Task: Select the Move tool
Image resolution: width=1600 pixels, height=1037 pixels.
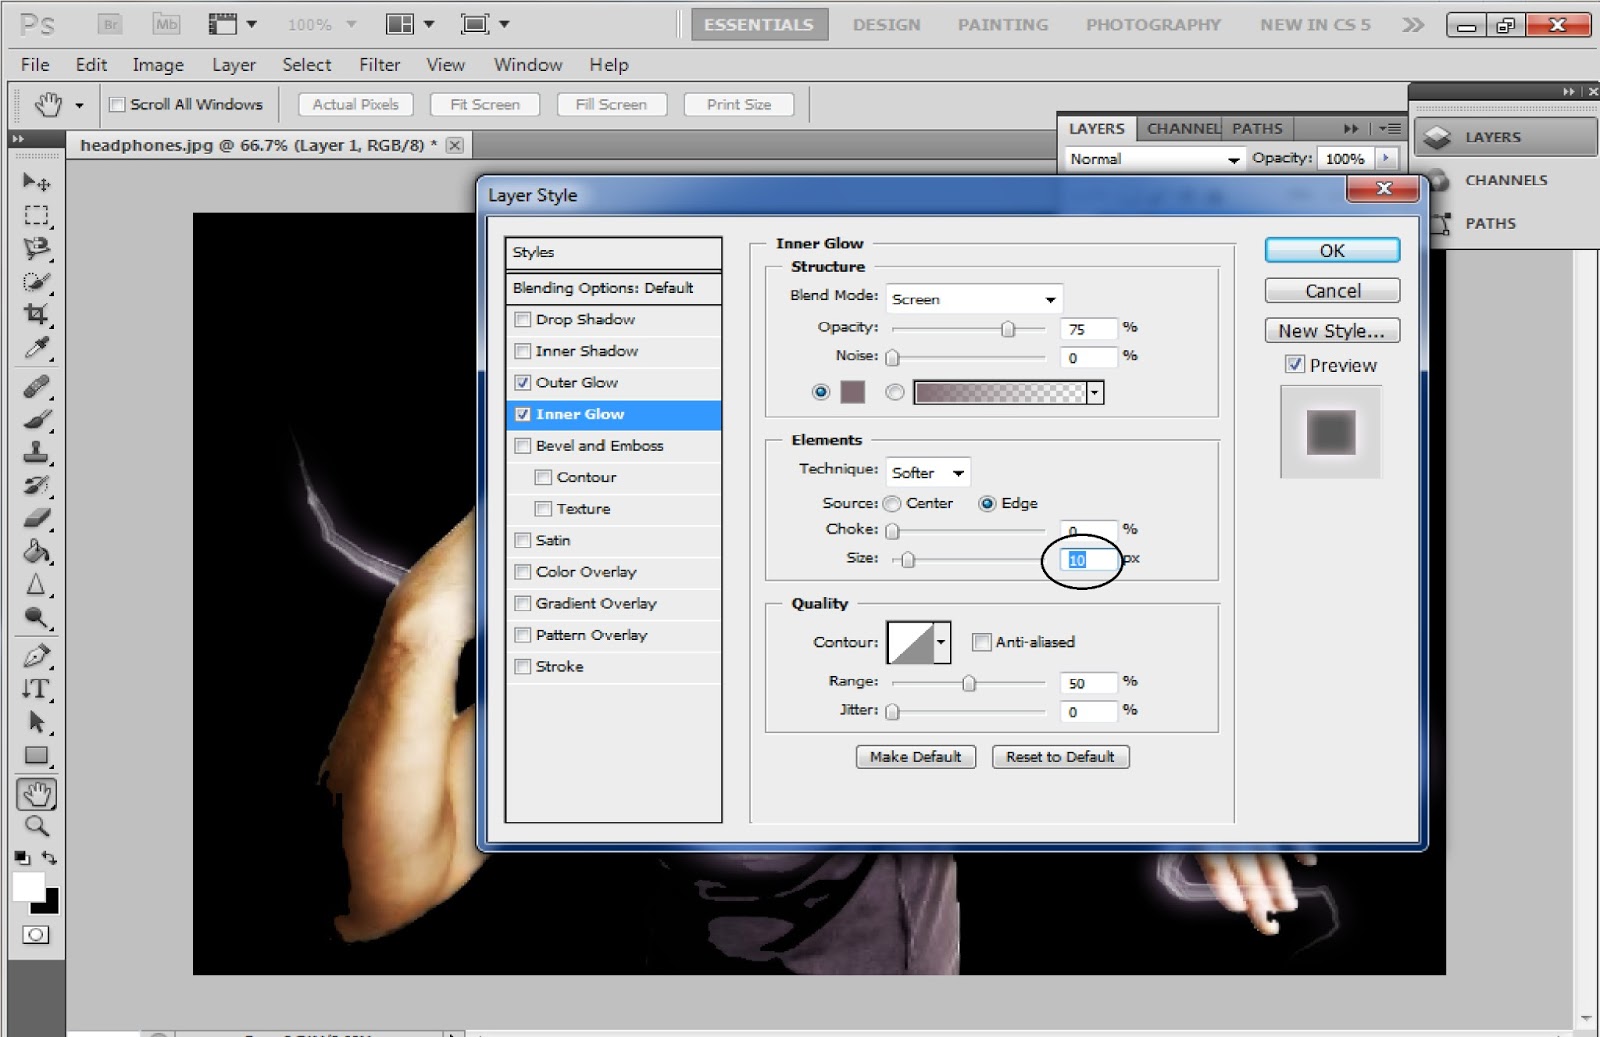Action: click(x=36, y=182)
